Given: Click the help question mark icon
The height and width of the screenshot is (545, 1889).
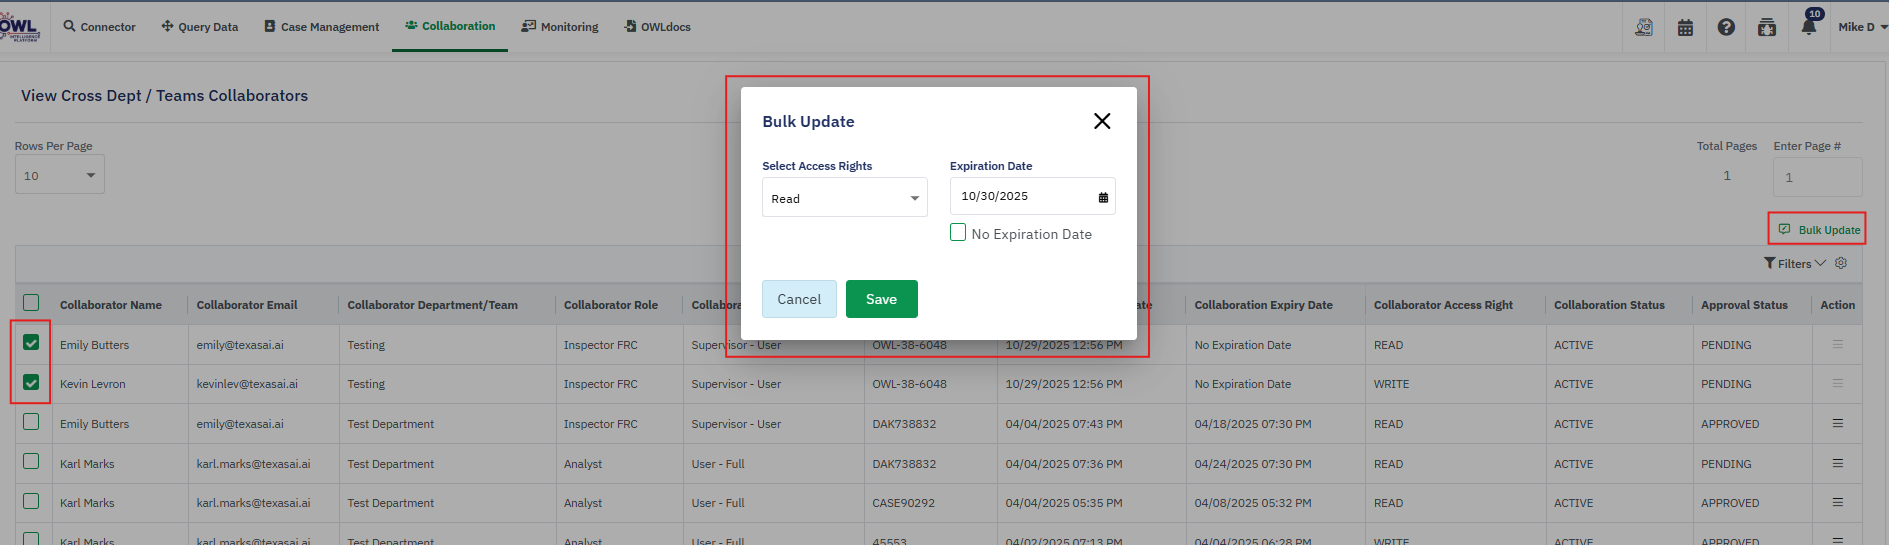Looking at the screenshot, I should [x=1726, y=27].
